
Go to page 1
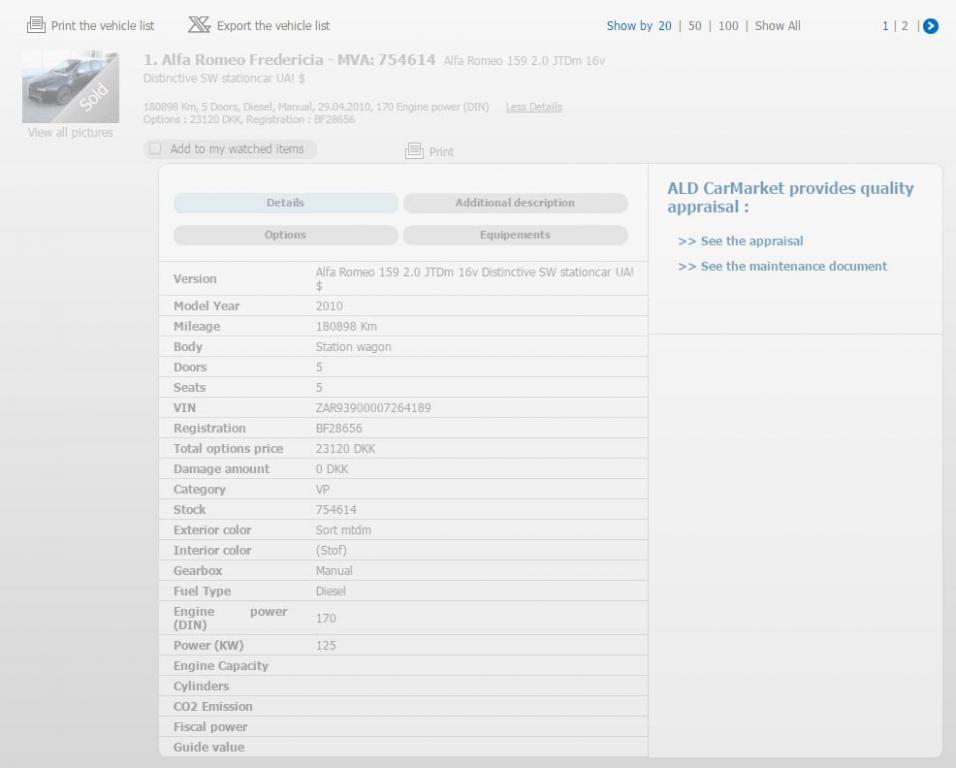tap(885, 26)
